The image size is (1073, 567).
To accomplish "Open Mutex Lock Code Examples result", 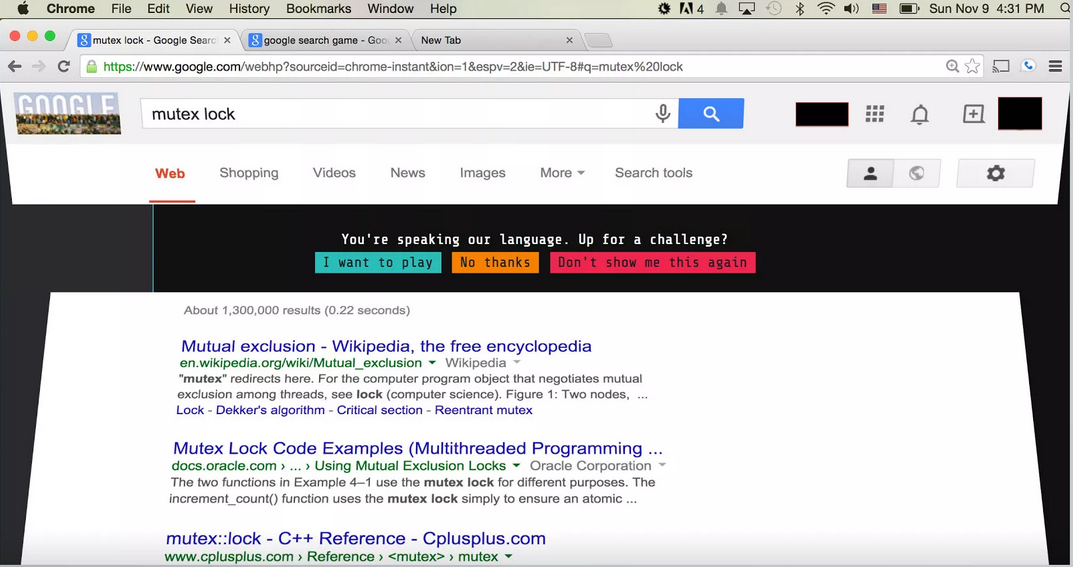I will 418,449.
